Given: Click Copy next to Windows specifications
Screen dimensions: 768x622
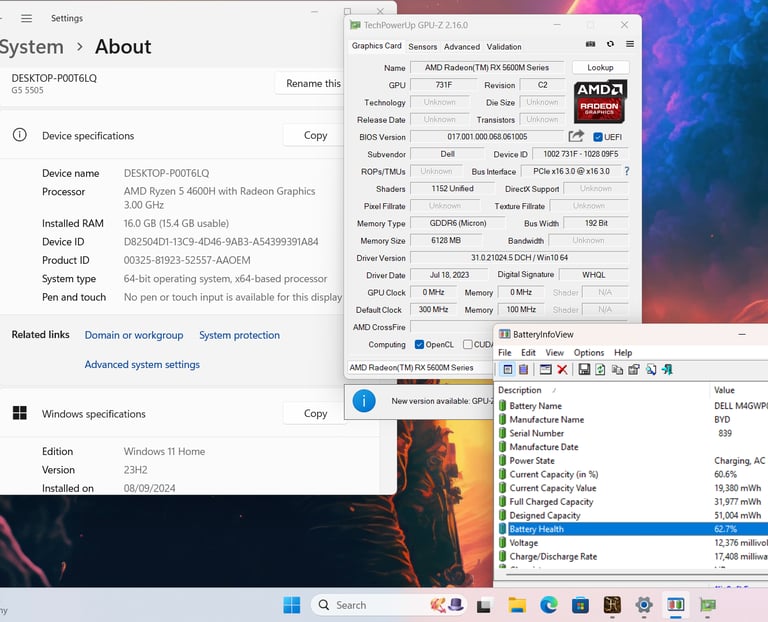Looking at the screenshot, I should pos(315,413).
